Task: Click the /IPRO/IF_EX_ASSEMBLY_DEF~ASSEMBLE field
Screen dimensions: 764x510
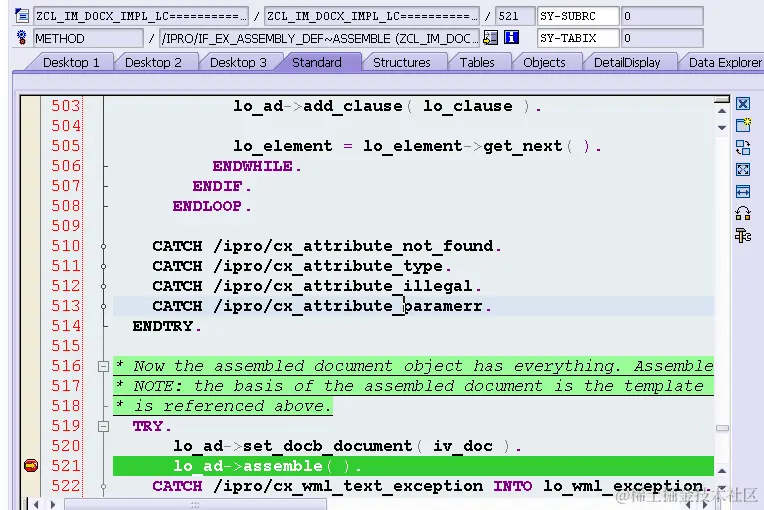Action: (320, 38)
